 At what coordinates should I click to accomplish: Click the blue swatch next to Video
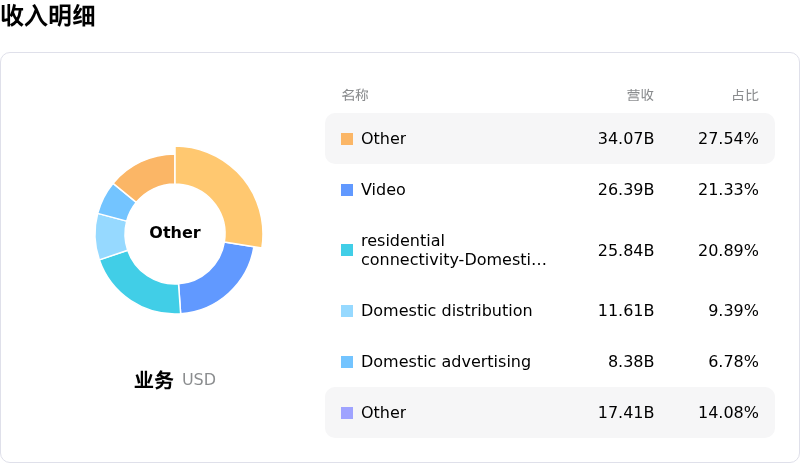click(347, 190)
